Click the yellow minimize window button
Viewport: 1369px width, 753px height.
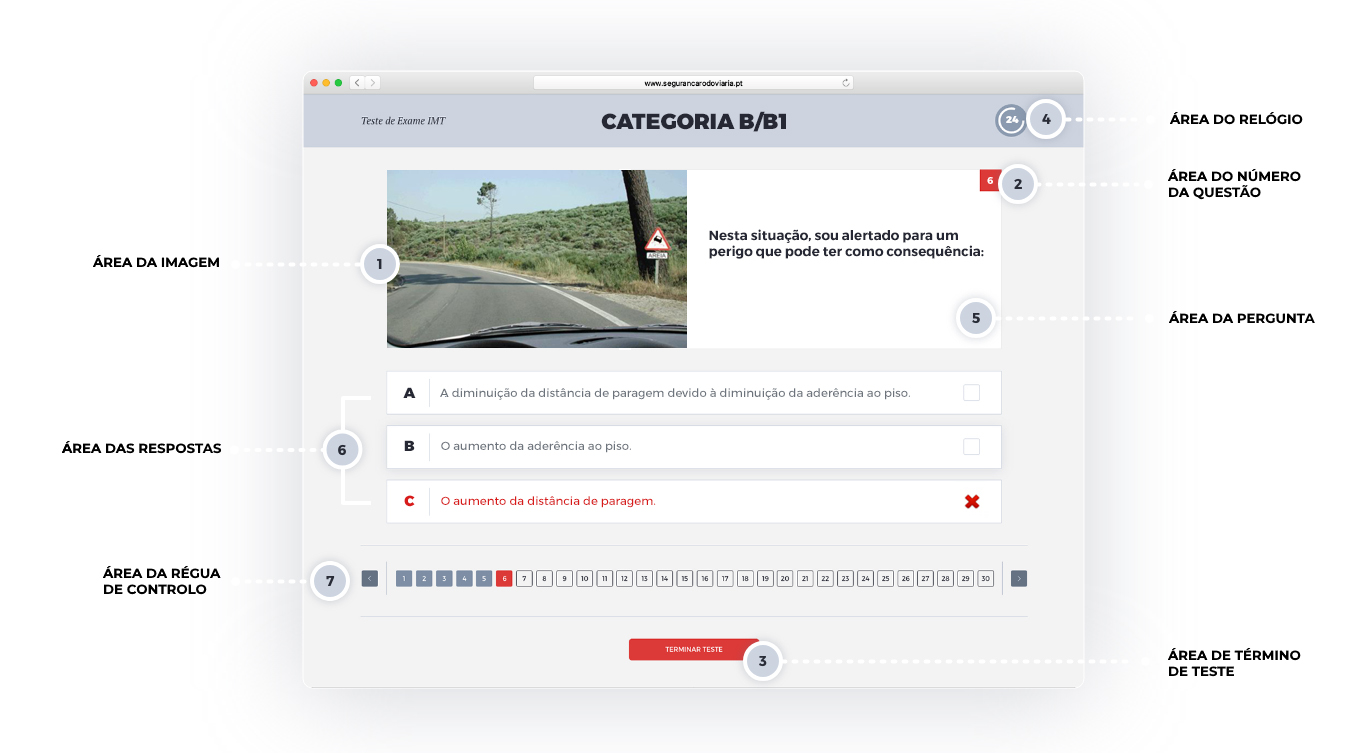(x=326, y=83)
